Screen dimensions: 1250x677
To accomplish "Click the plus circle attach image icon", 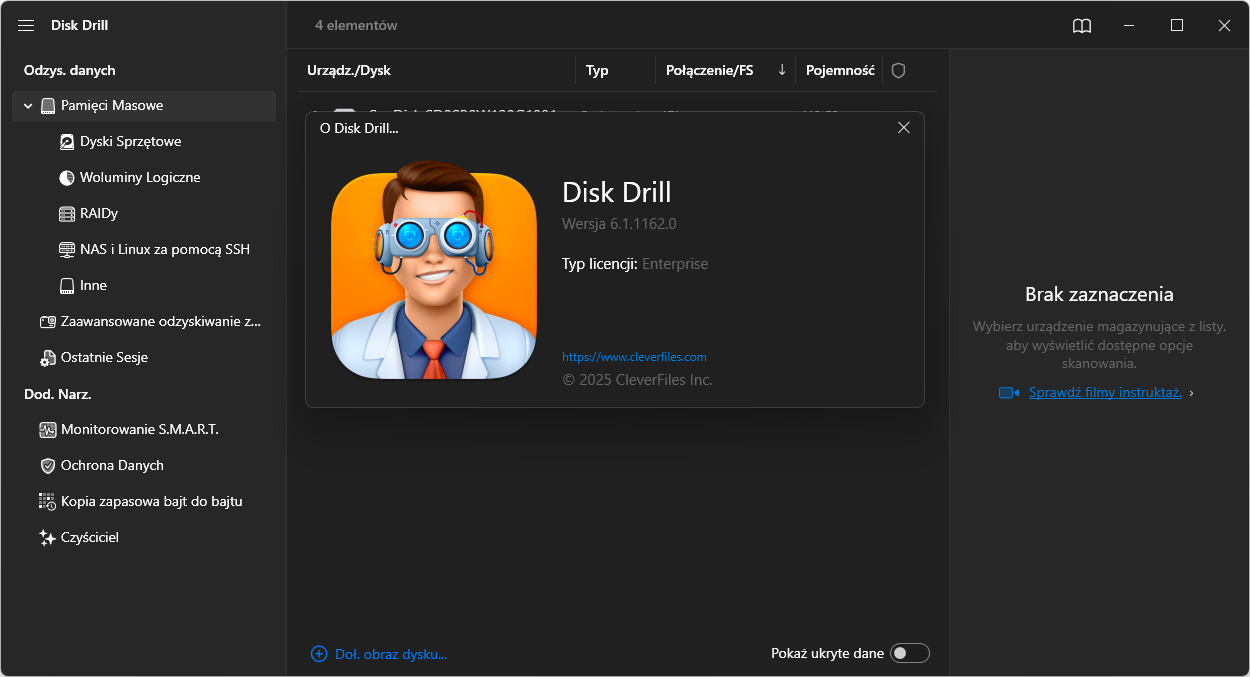I will coord(319,654).
